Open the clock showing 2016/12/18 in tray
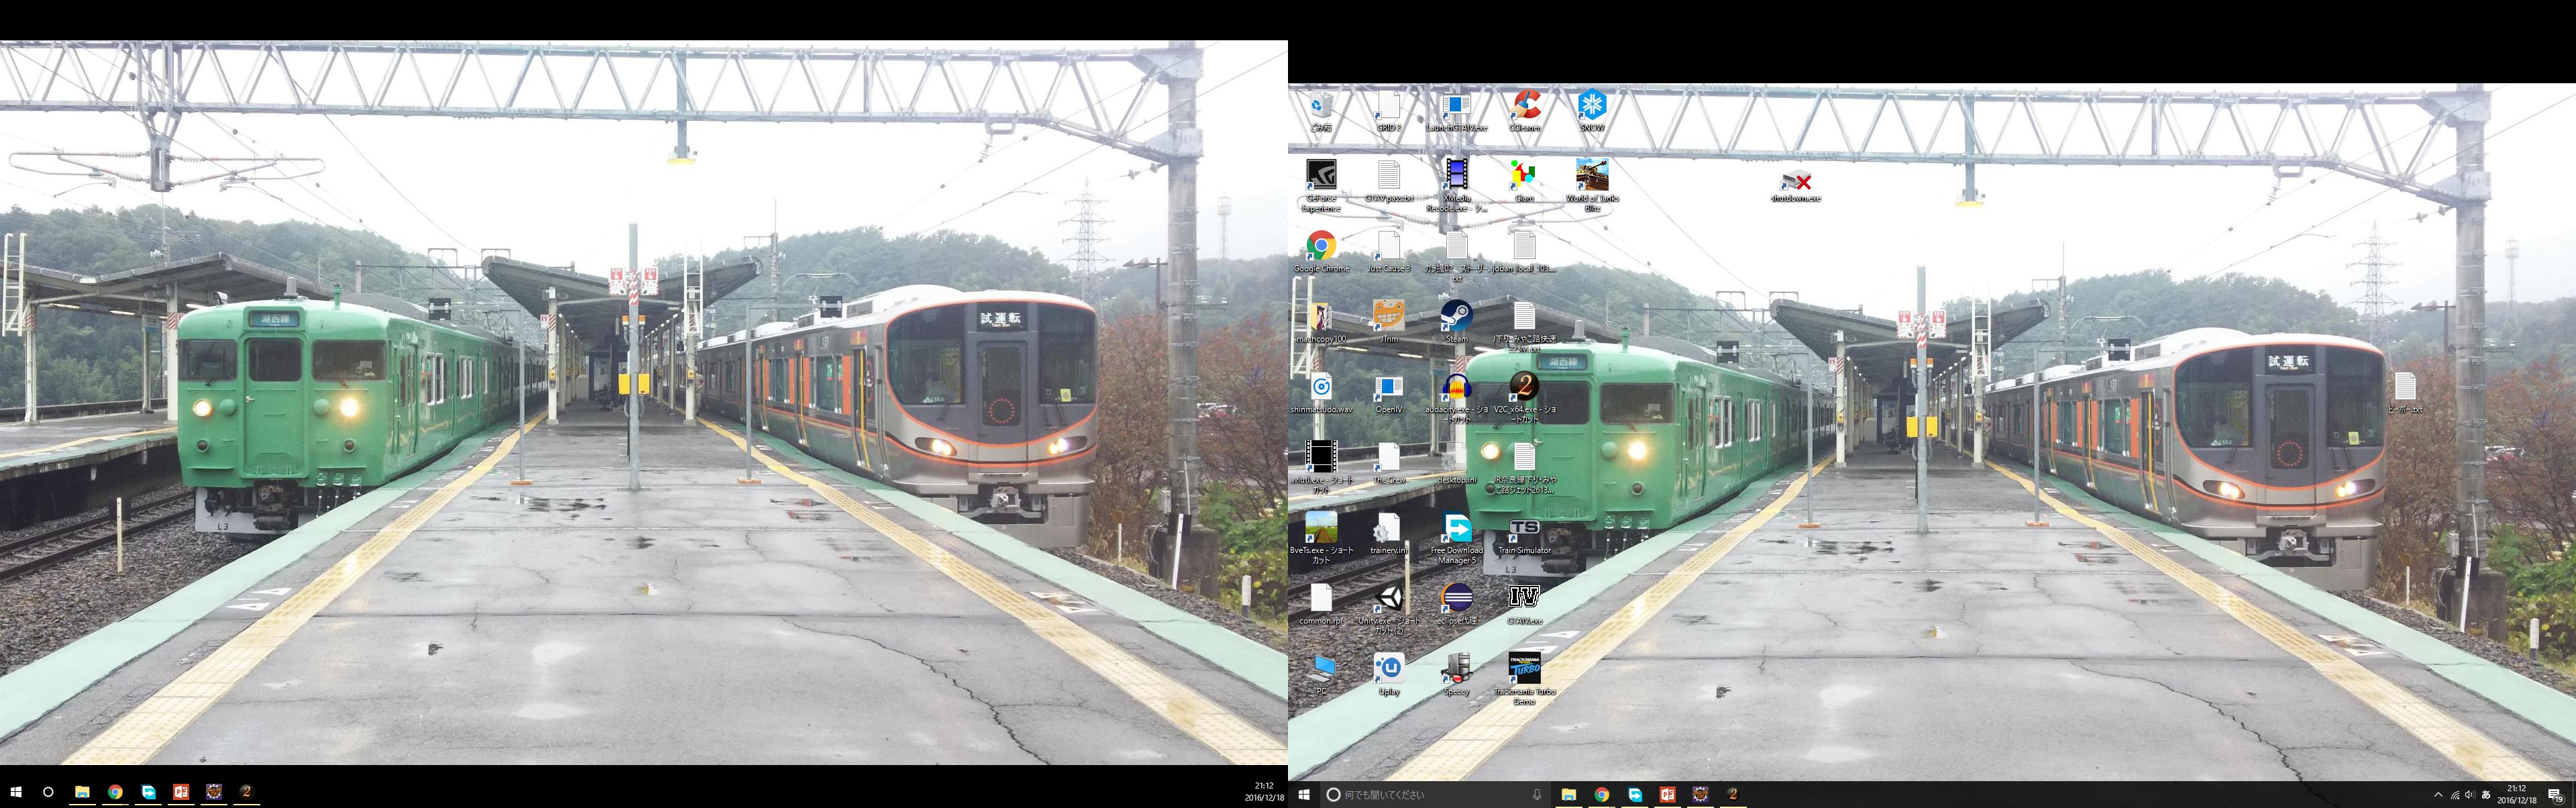The image size is (2576, 808). 2517,795
